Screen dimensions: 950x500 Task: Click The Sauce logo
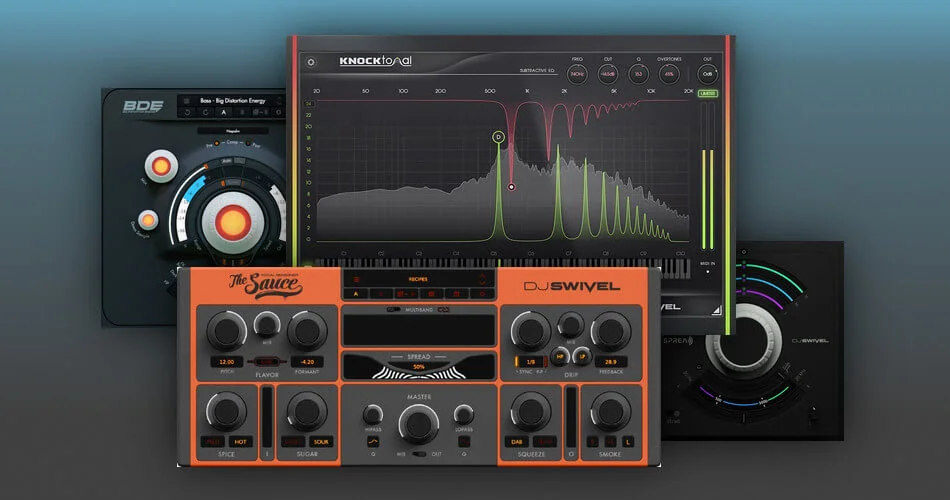click(265, 285)
